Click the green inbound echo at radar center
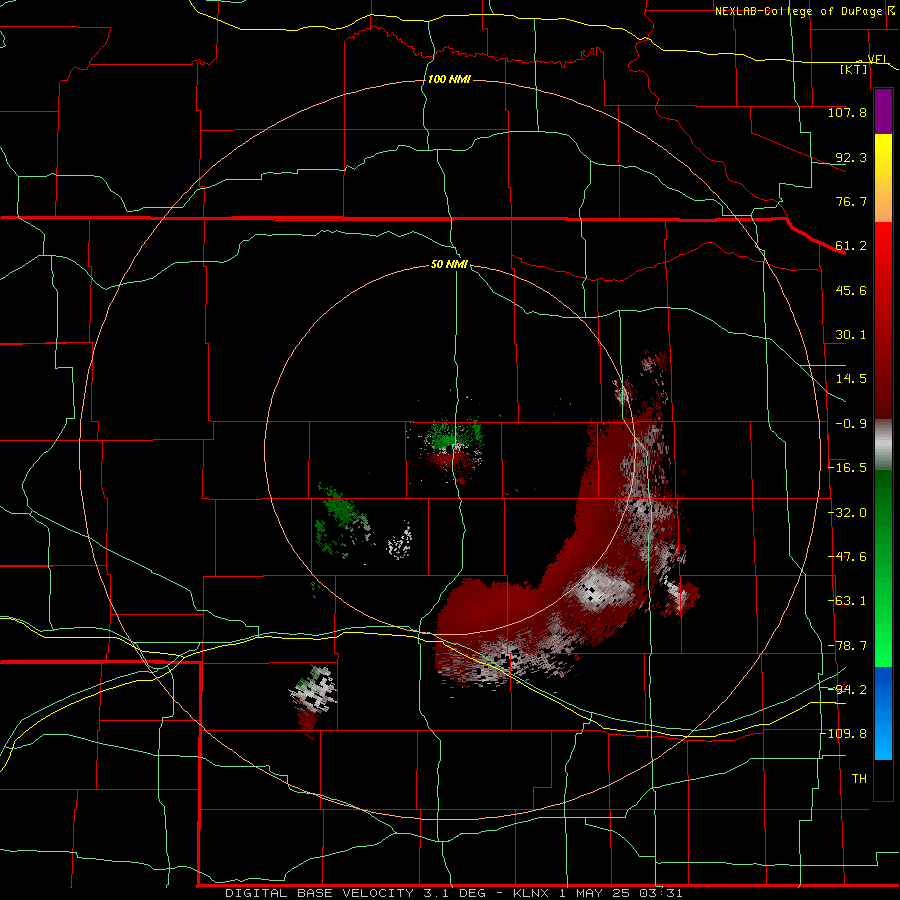Viewport: 900px width, 900px height. click(x=452, y=434)
